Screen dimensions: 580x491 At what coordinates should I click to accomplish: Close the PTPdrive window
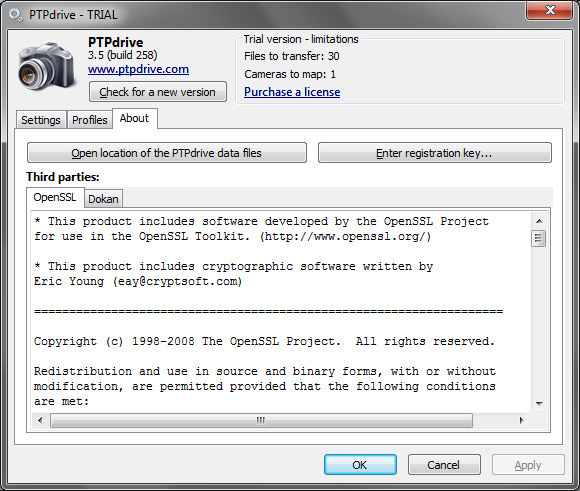[x=550, y=10]
